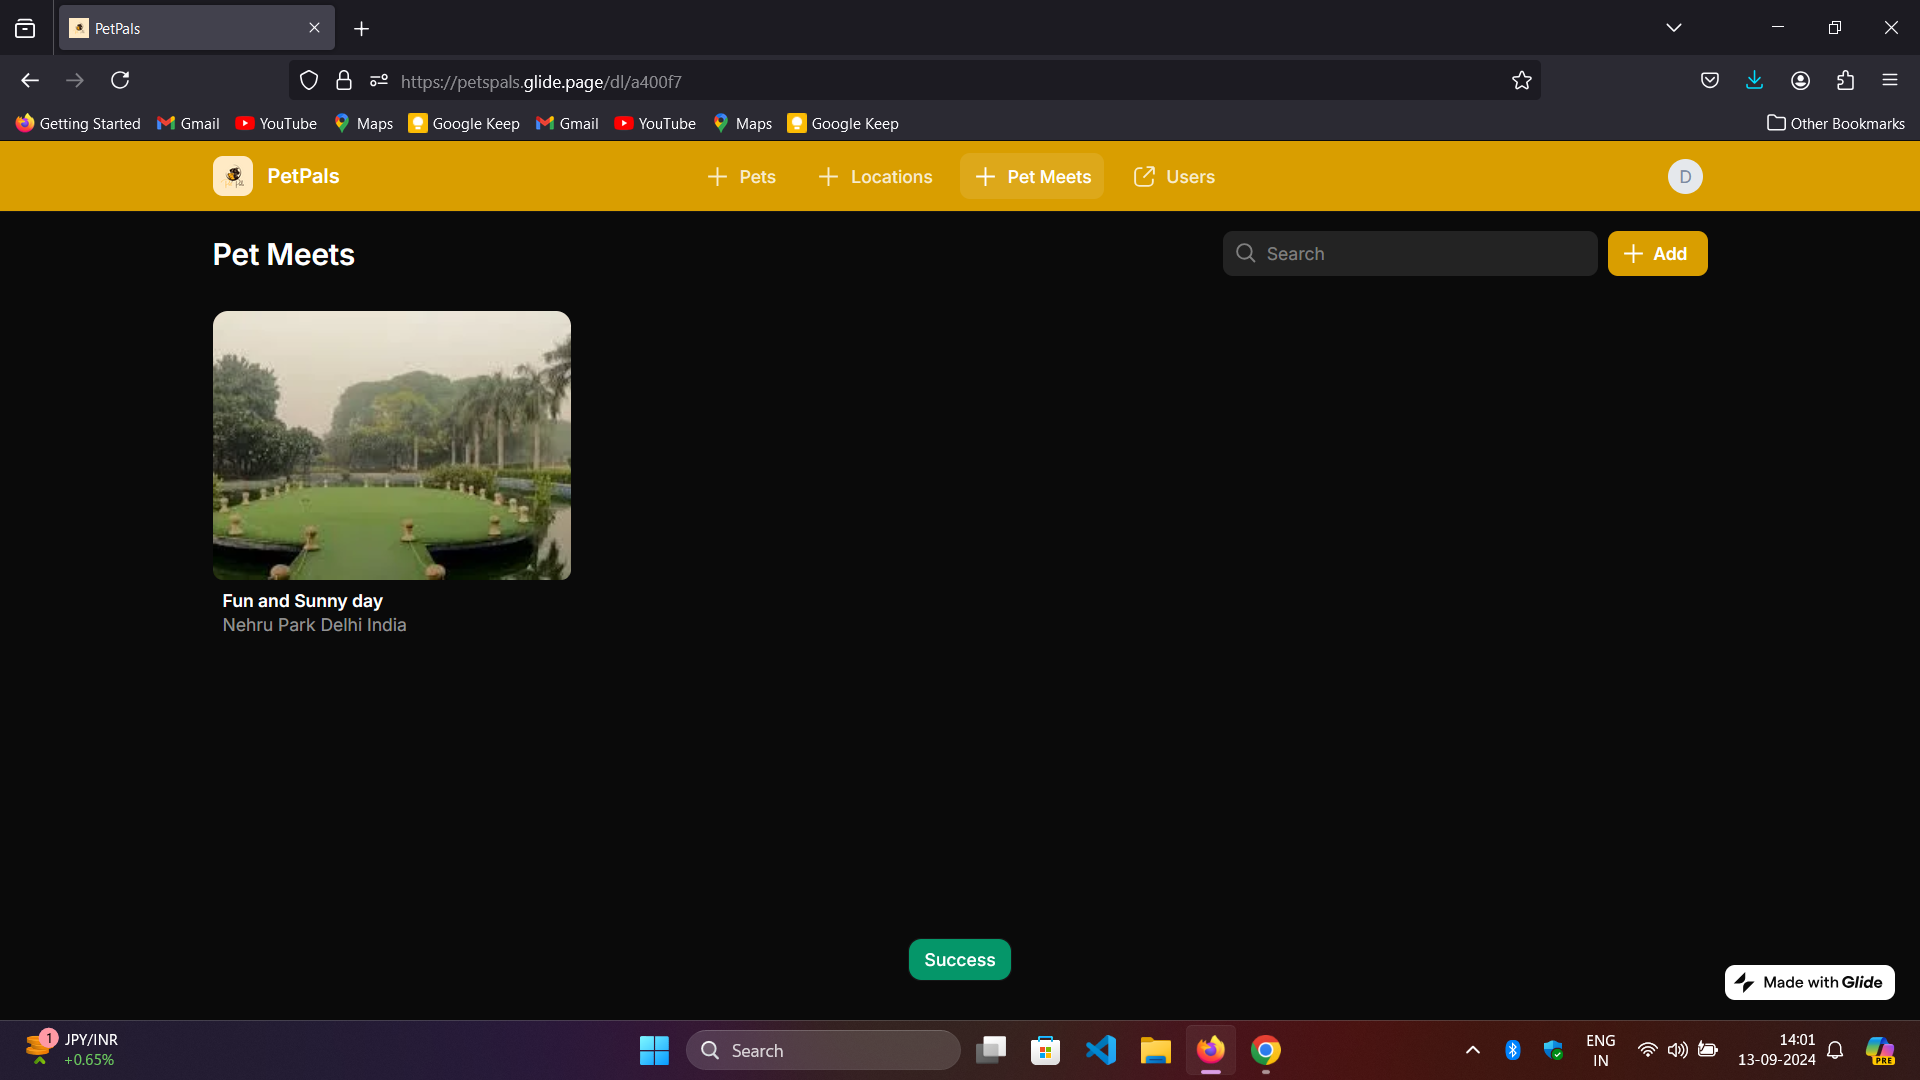Click the PetPals app logo
Image resolution: width=1920 pixels, height=1080 pixels.
pyautogui.click(x=232, y=176)
